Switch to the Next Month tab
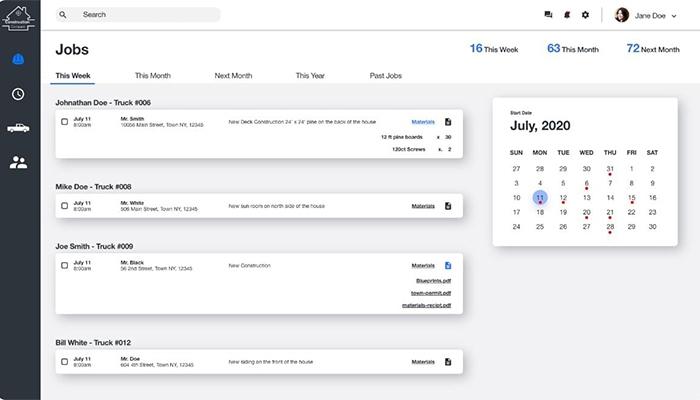This screenshot has width=700, height=400. point(233,75)
